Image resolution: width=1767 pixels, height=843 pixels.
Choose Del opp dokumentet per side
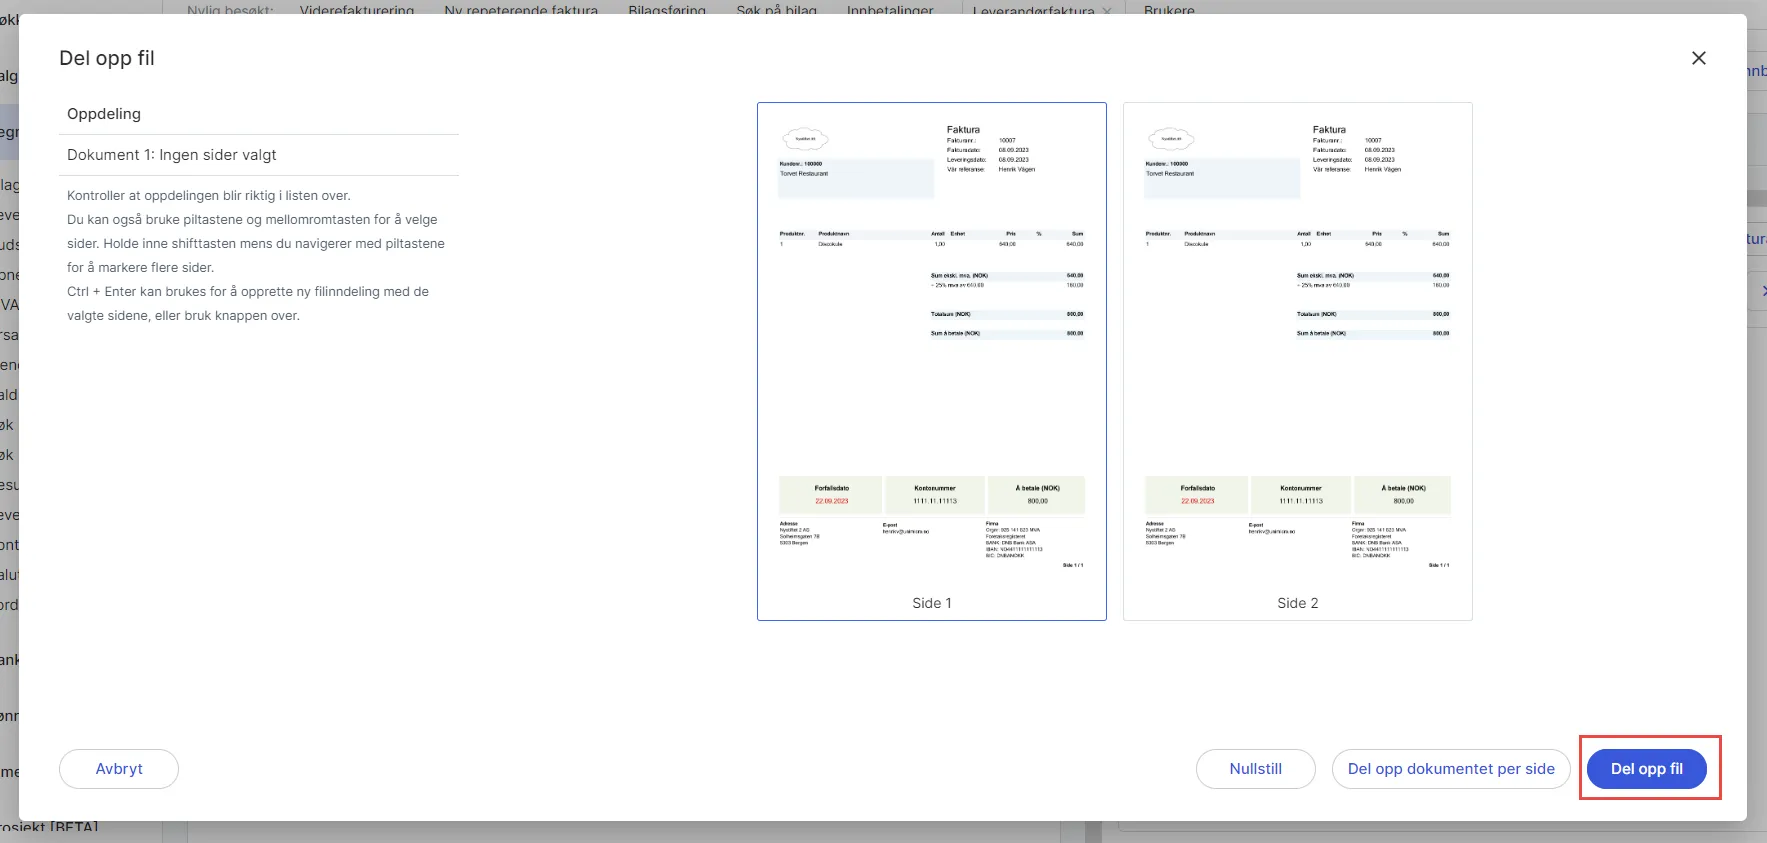[1451, 769]
